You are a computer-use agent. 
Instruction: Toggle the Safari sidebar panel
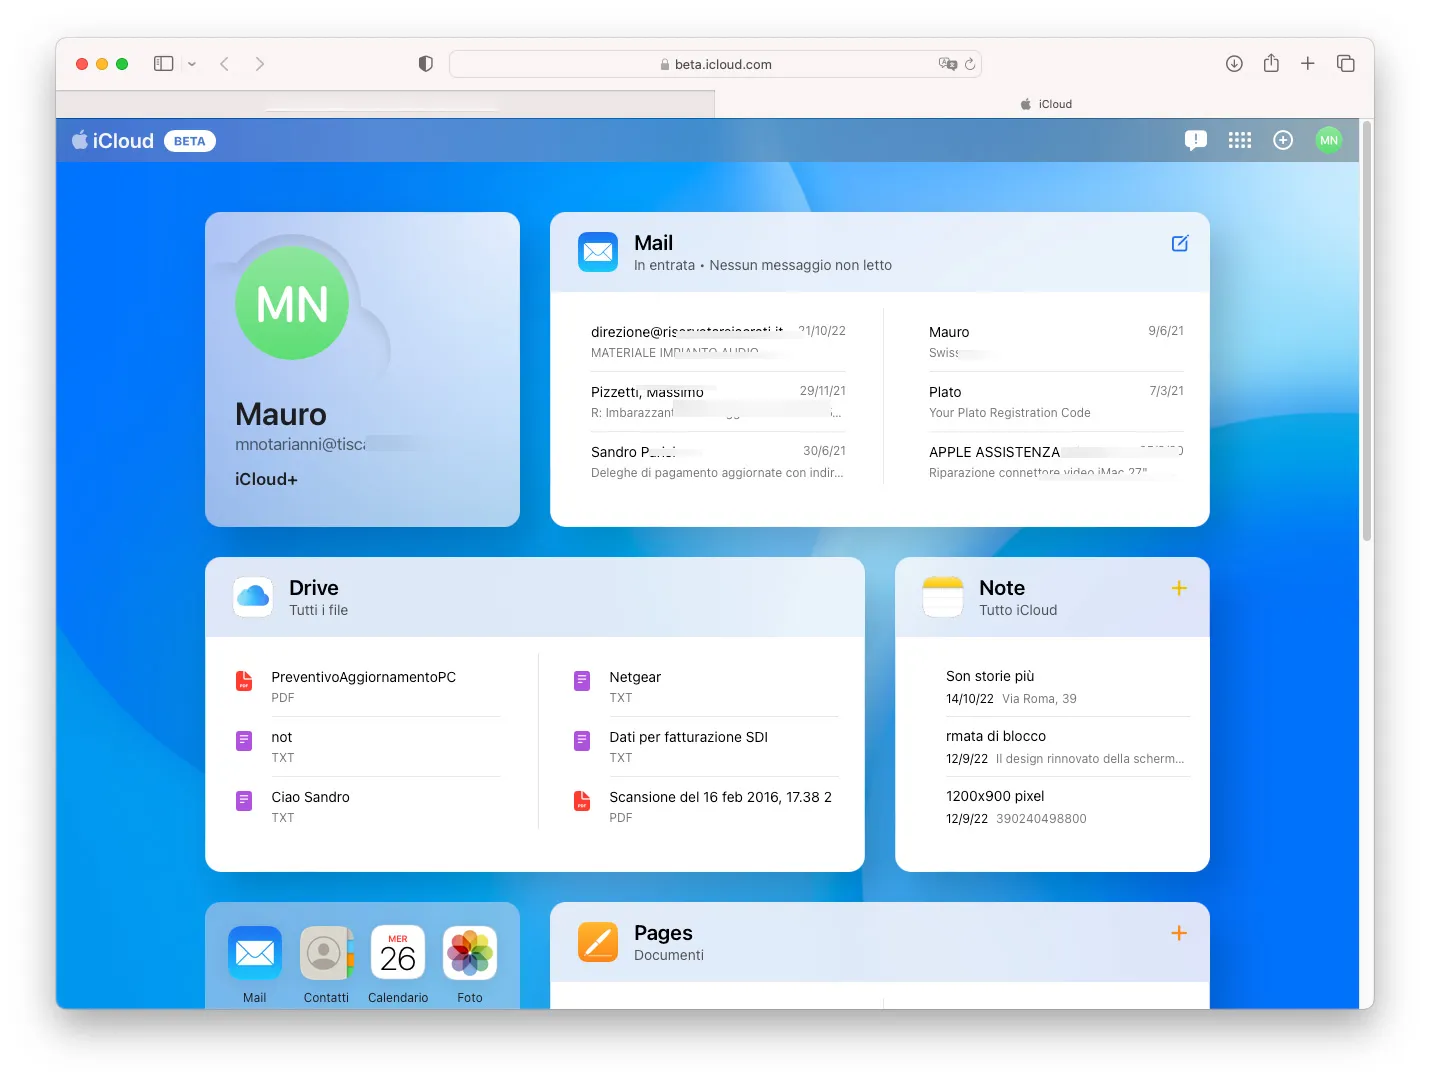pos(162,63)
